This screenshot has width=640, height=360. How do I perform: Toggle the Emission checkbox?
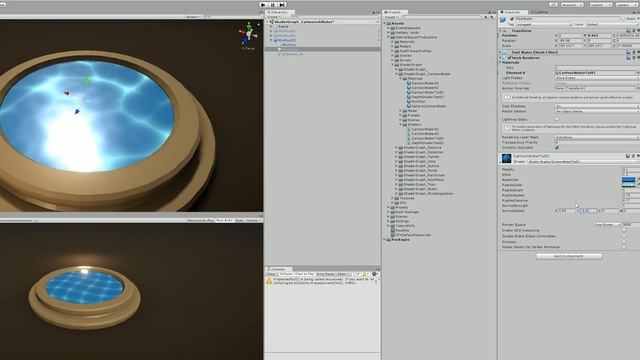coord(624,242)
